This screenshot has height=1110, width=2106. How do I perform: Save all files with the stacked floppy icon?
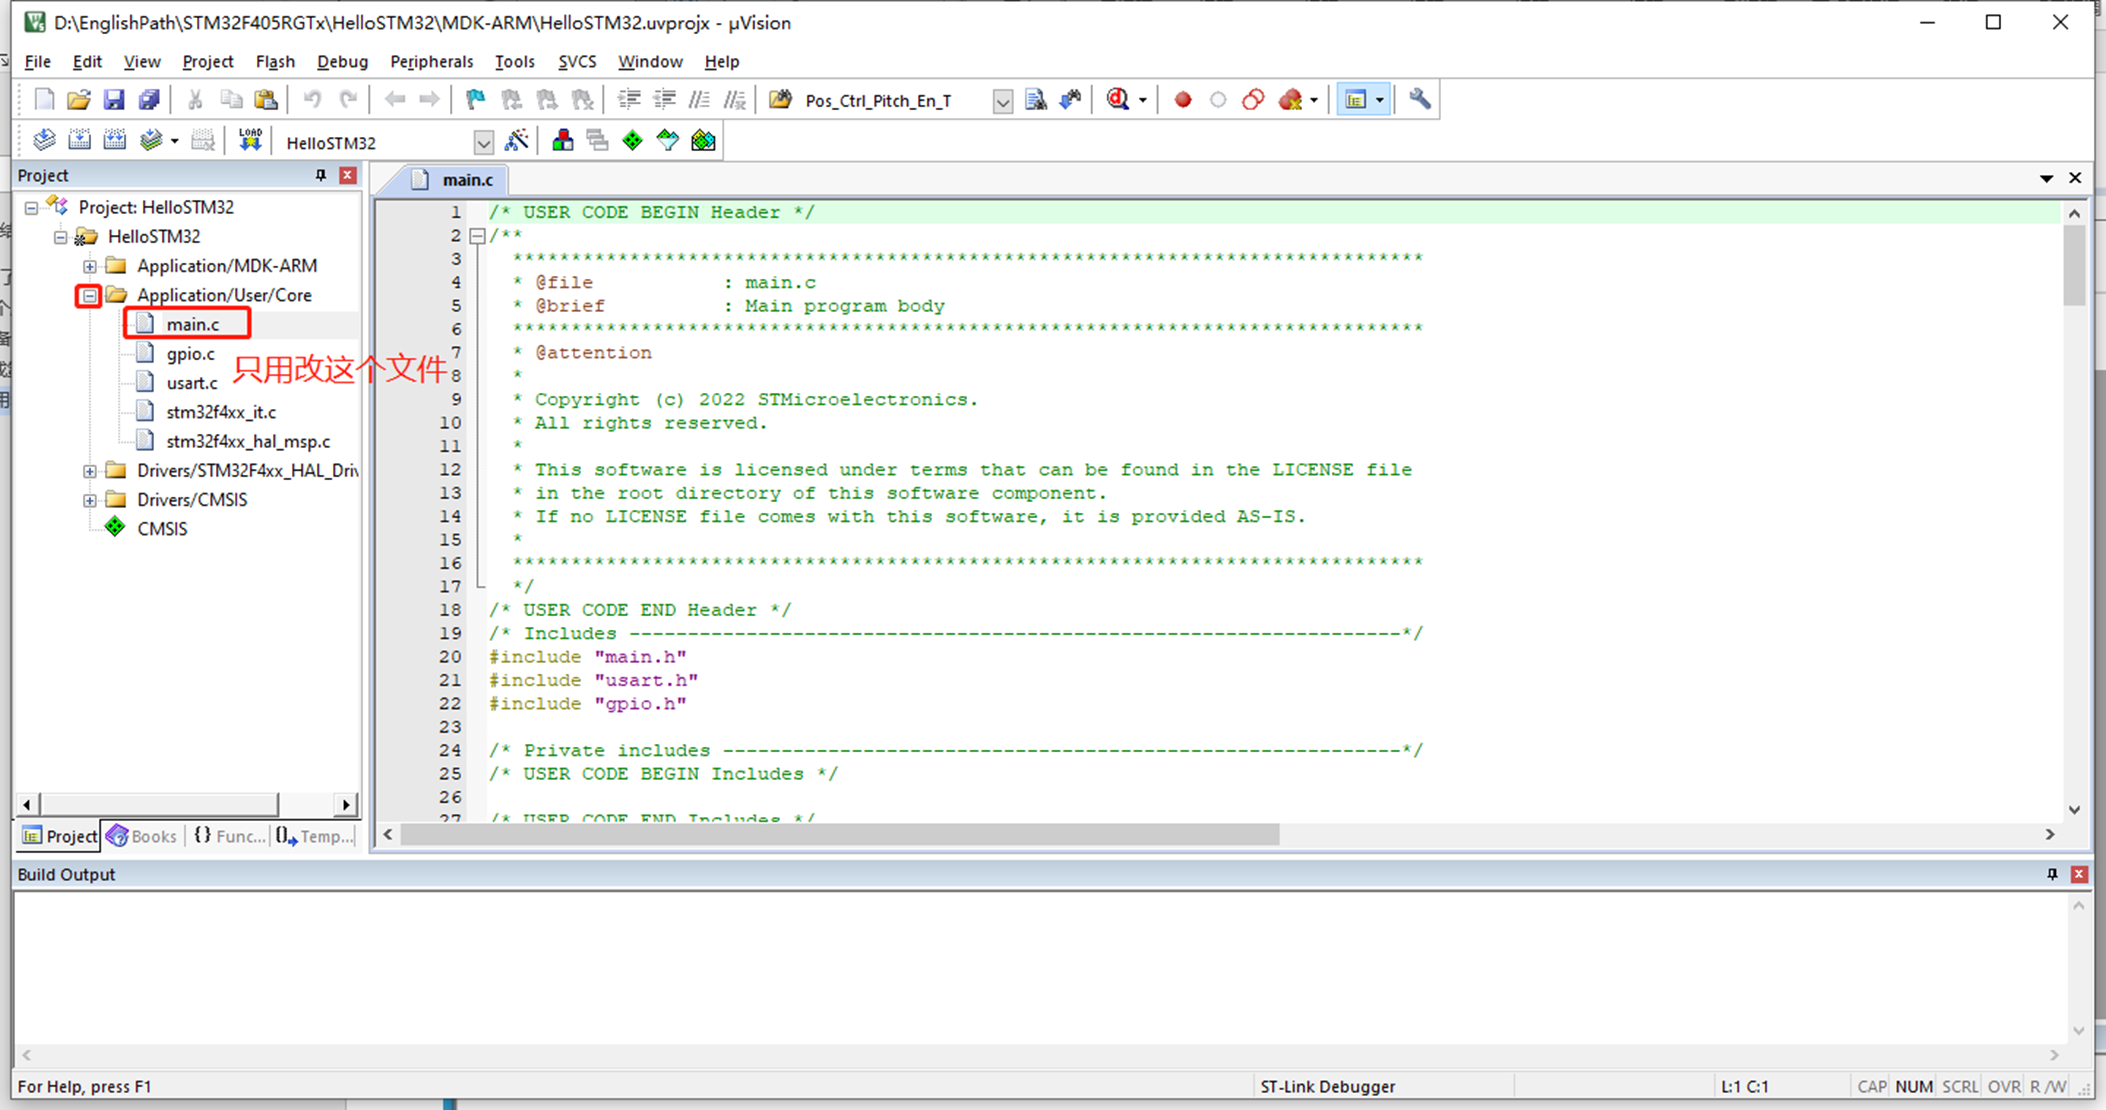149,100
